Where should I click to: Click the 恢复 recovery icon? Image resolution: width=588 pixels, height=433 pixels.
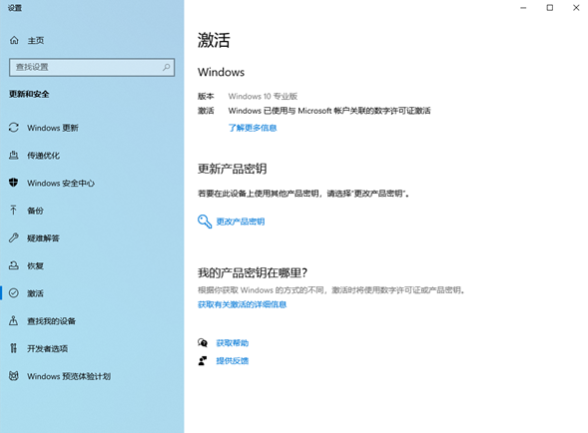[x=14, y=265]
